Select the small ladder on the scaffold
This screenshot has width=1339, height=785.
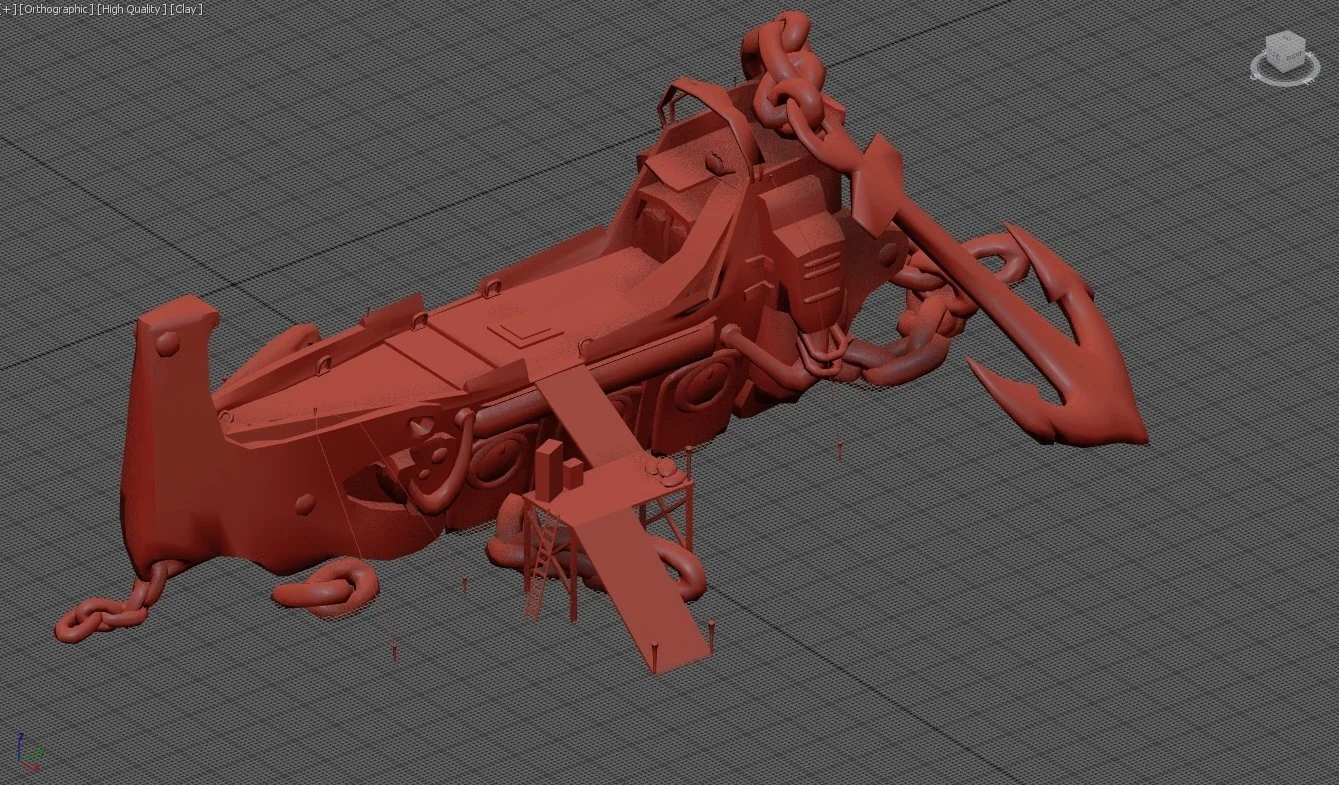[x=541, y=566]
